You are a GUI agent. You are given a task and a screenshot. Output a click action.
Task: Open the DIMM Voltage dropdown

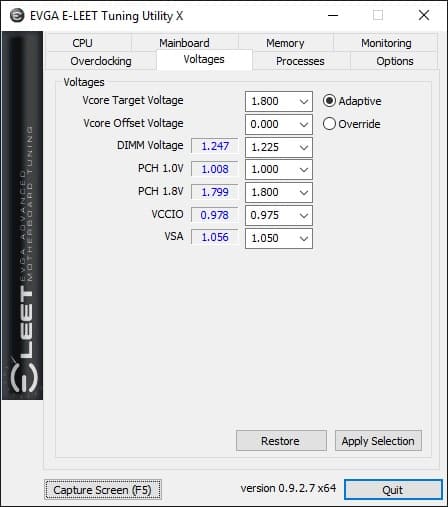[279, 147]
